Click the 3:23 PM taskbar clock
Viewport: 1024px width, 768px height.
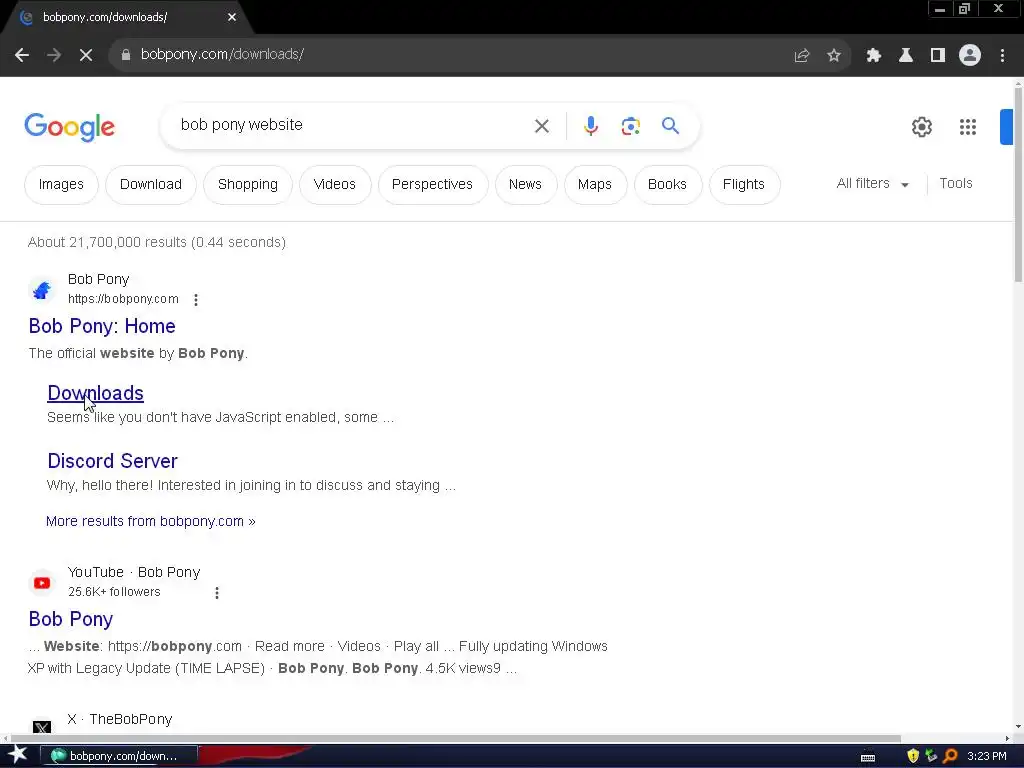click(987, 756)
